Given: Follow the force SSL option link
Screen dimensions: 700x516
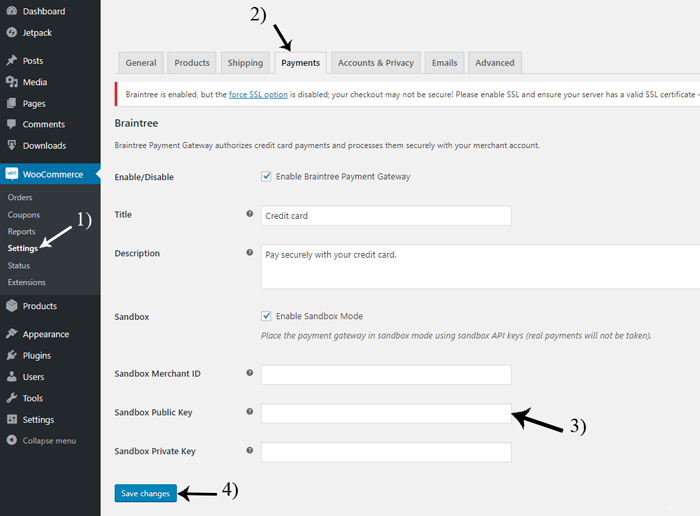Looking at the screenshot, I should click(258, 95).
